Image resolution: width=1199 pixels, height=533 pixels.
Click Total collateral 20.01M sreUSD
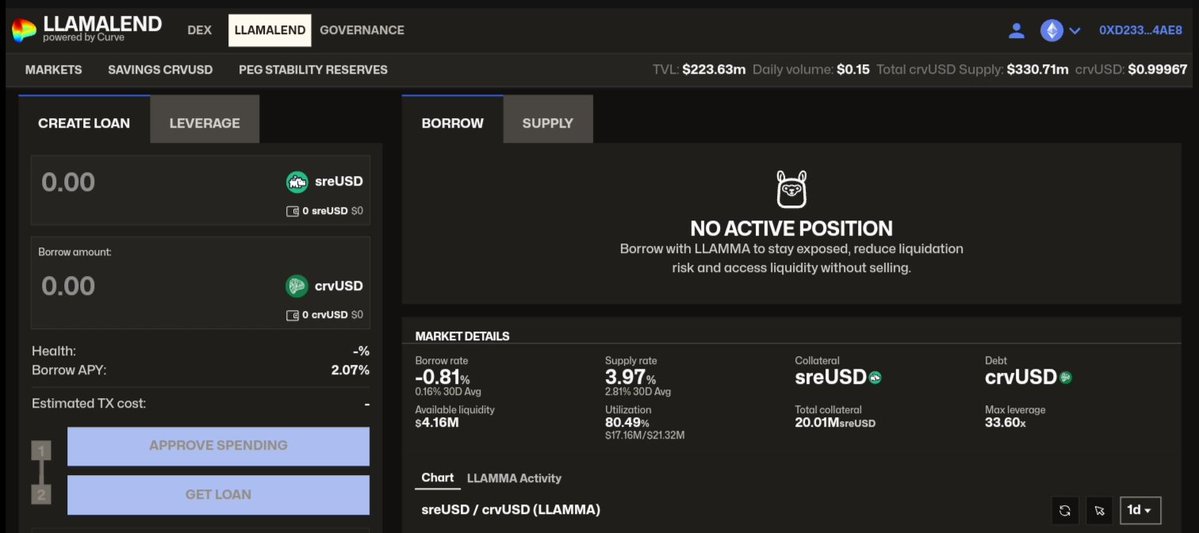click(835, 422)
